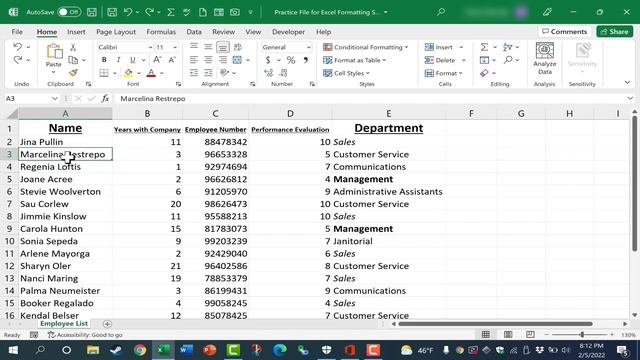The width and height of the screenshot is (640, 360).
Task: Apply the yellow Fill Color
Action: (128, 73)
